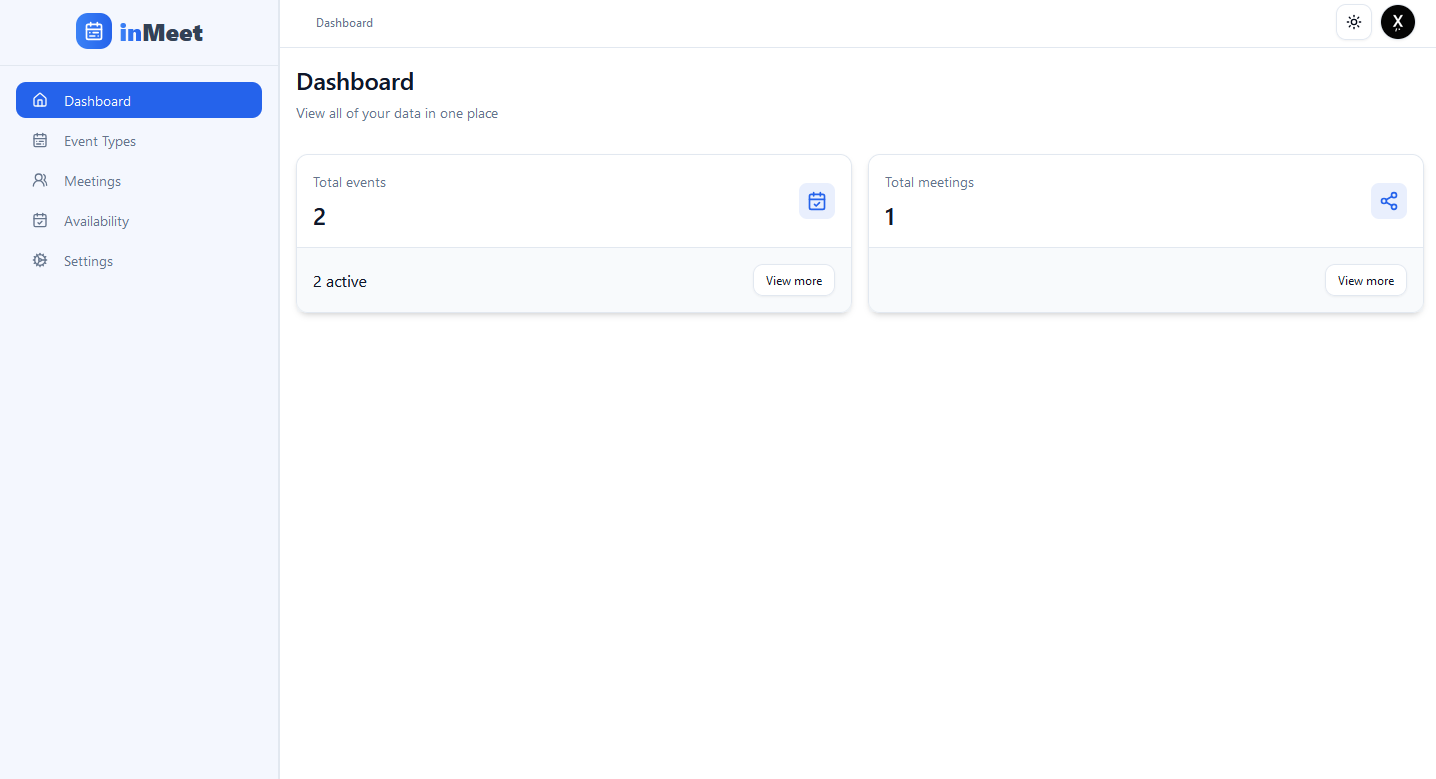Click share icon in Total meetings card

click(1389, 201)
